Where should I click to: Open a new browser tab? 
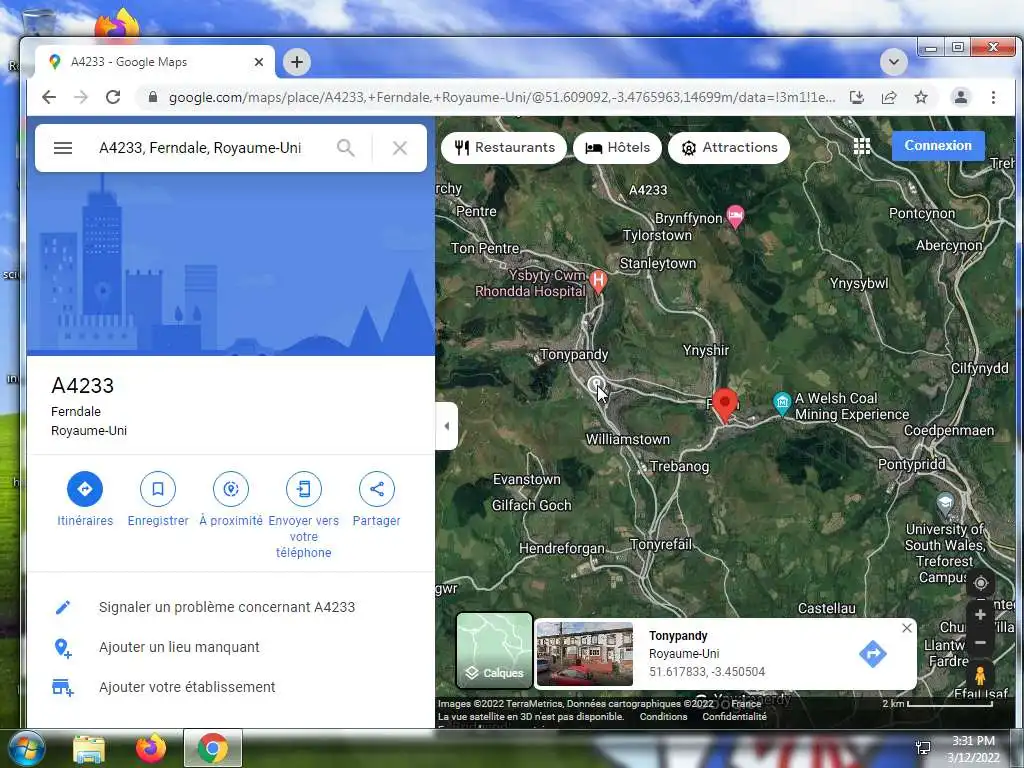coord(296,62)
